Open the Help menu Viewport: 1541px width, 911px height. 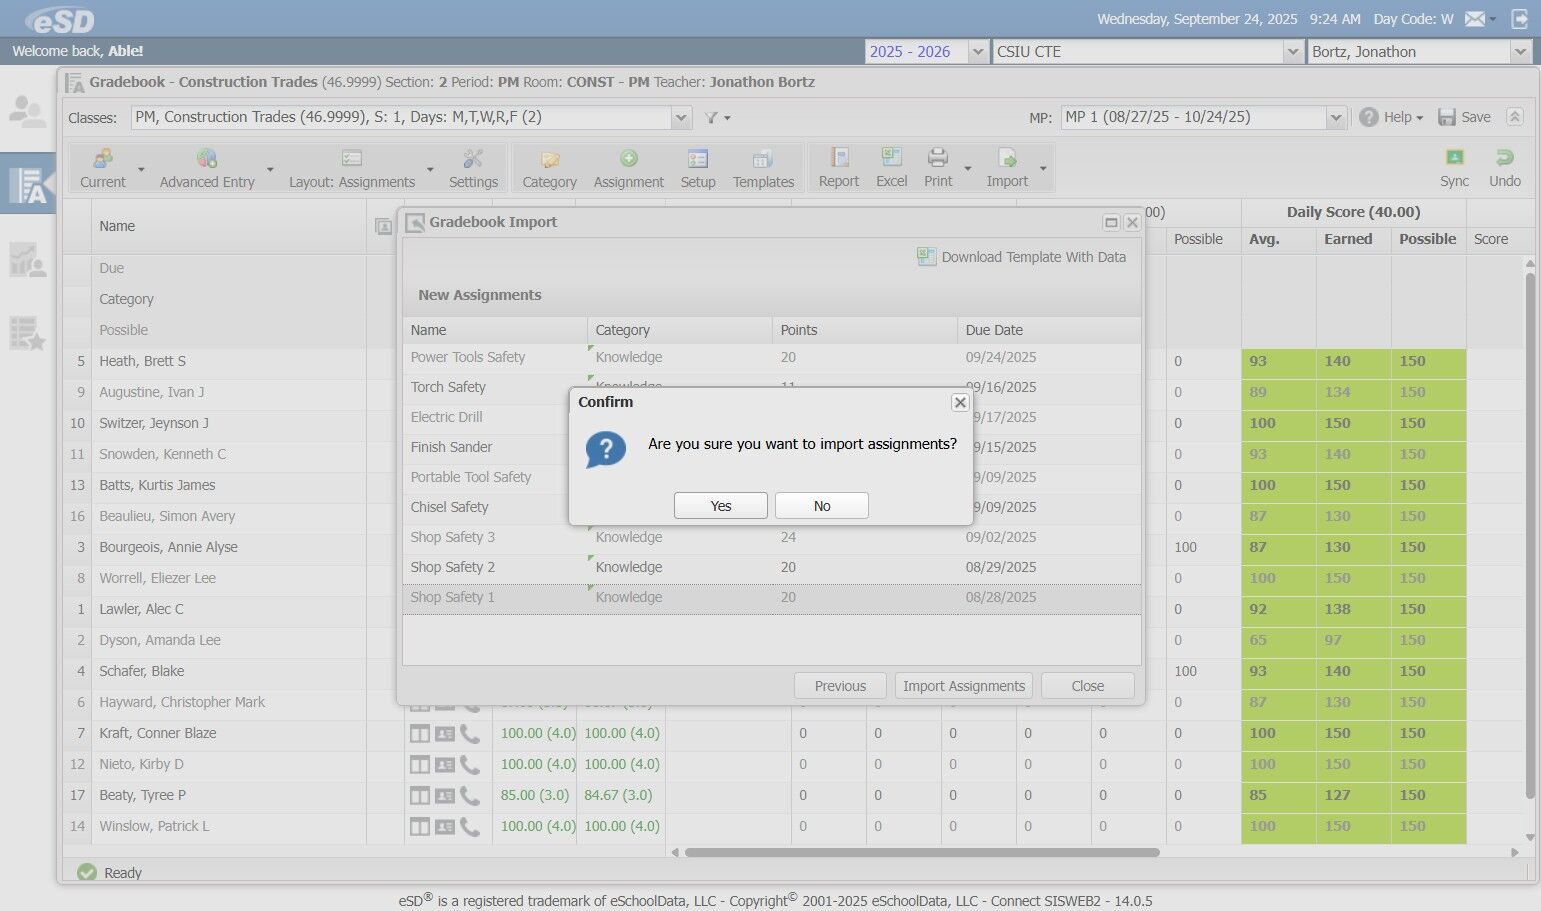1391,117
